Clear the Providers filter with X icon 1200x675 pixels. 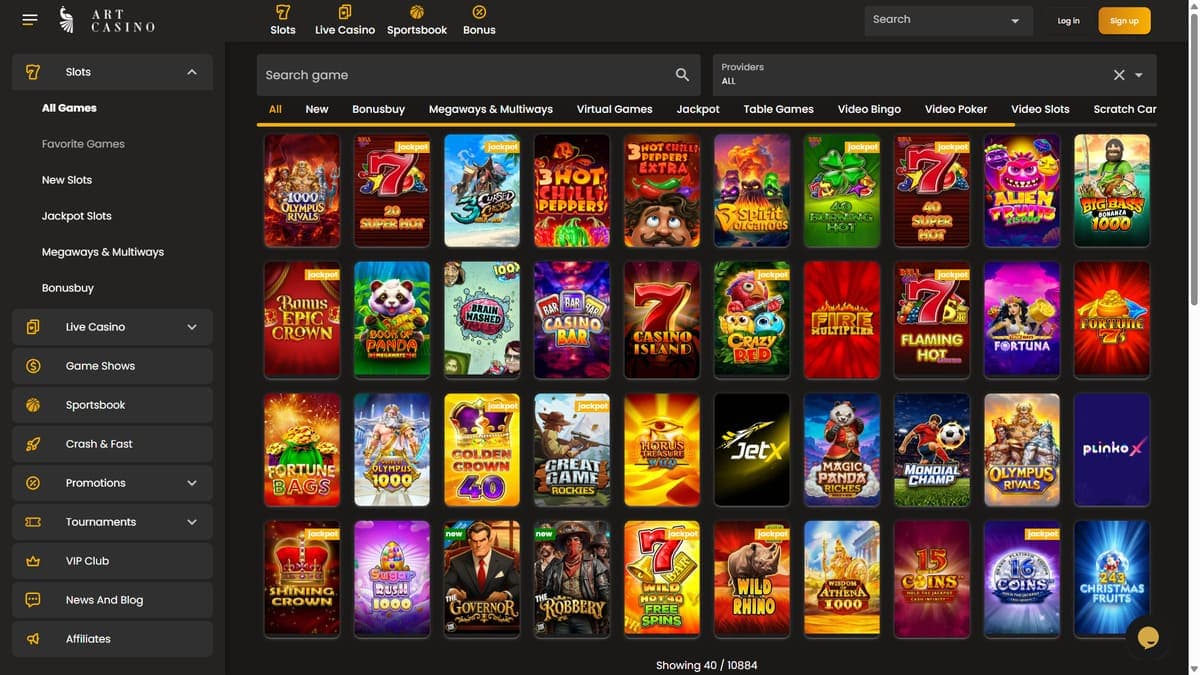coord(1119,75)
